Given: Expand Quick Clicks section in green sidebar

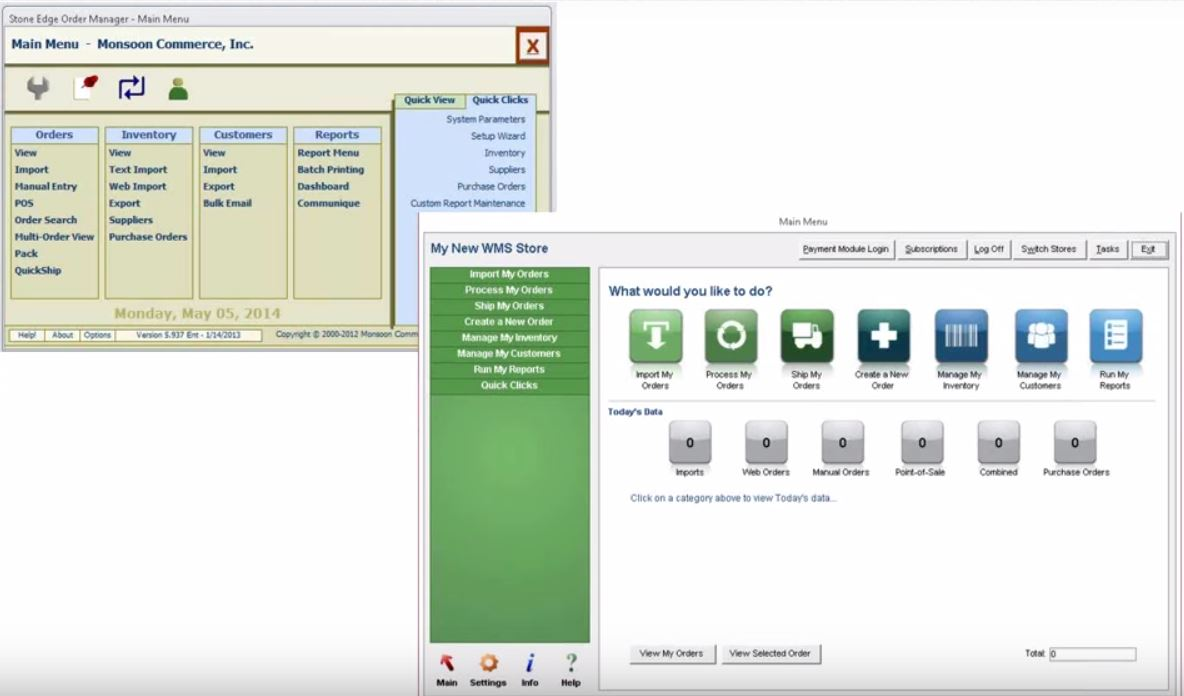Looking at the screenshot, I should coord(510,386).
